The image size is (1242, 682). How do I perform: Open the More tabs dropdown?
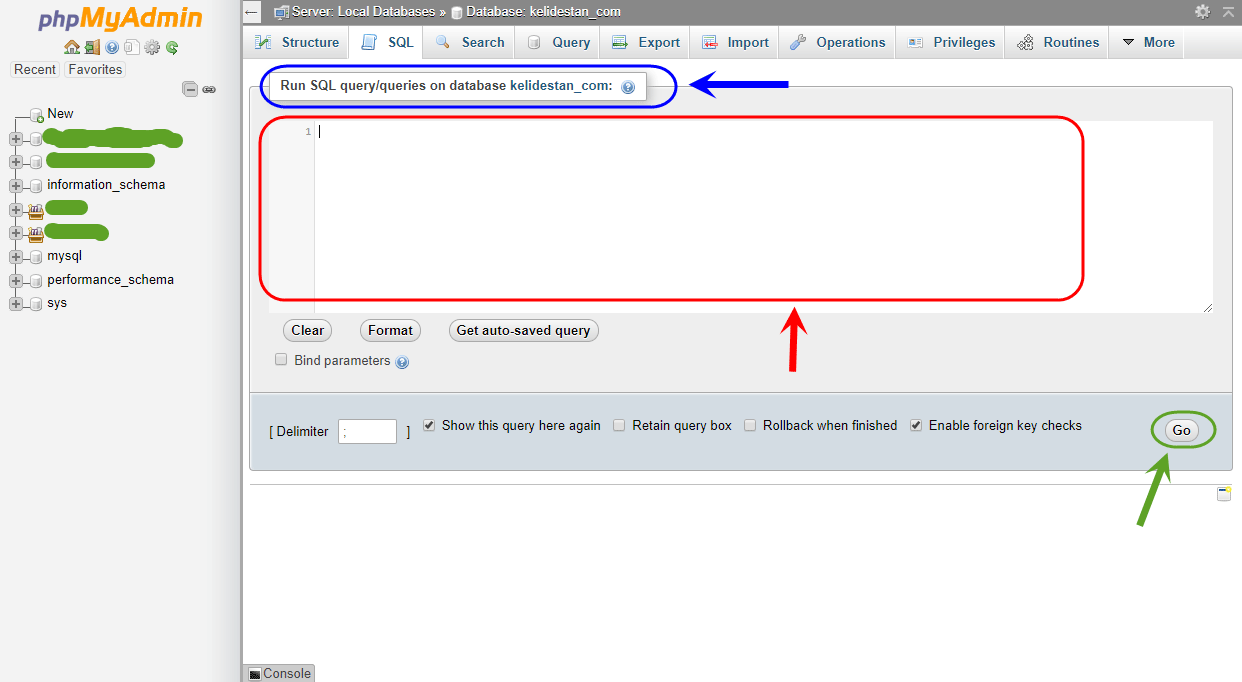1147,42
